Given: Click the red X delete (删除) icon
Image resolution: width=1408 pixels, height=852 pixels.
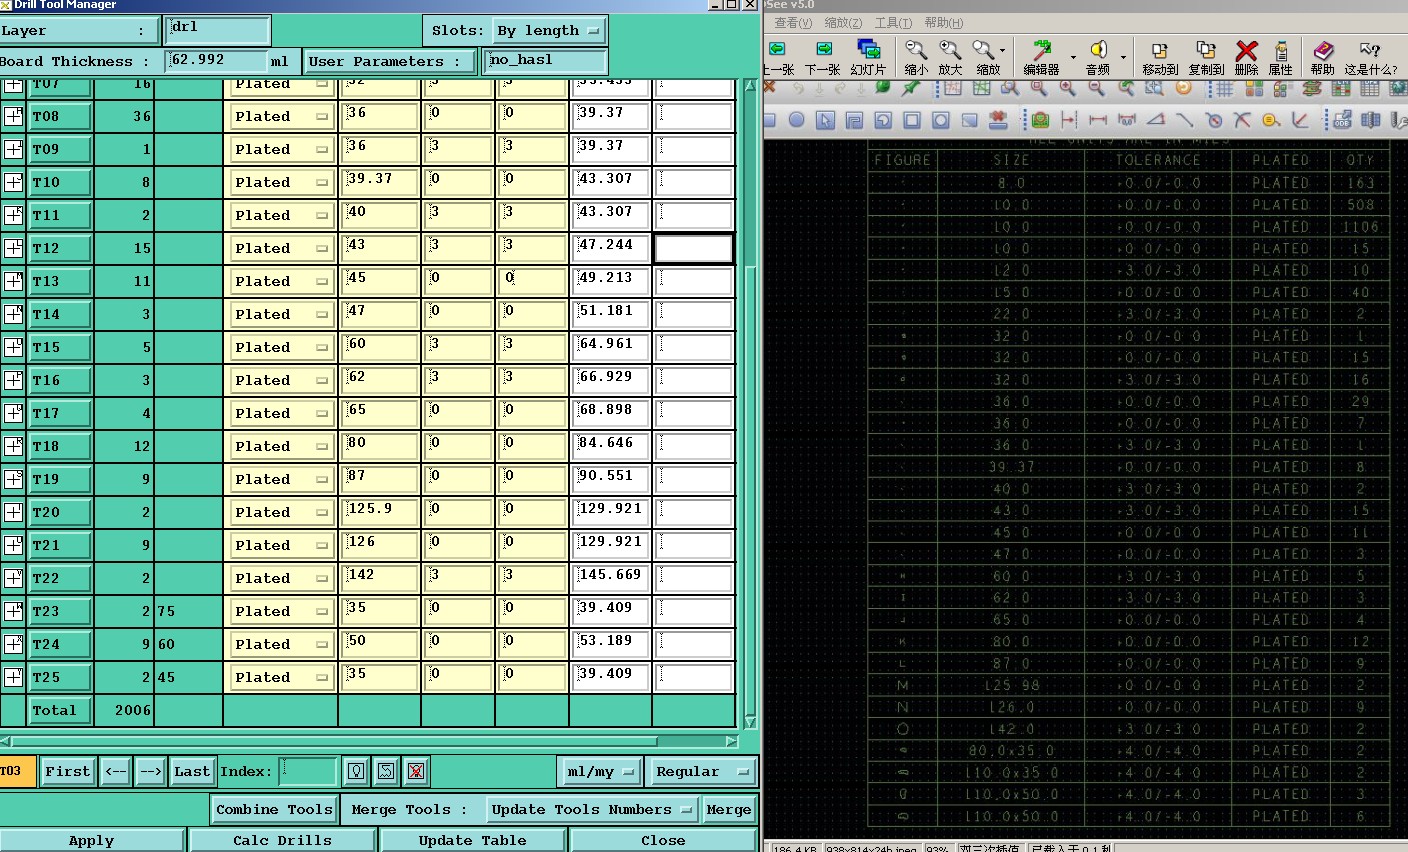Looking at the screenshot, I should tap(1246, 50).
